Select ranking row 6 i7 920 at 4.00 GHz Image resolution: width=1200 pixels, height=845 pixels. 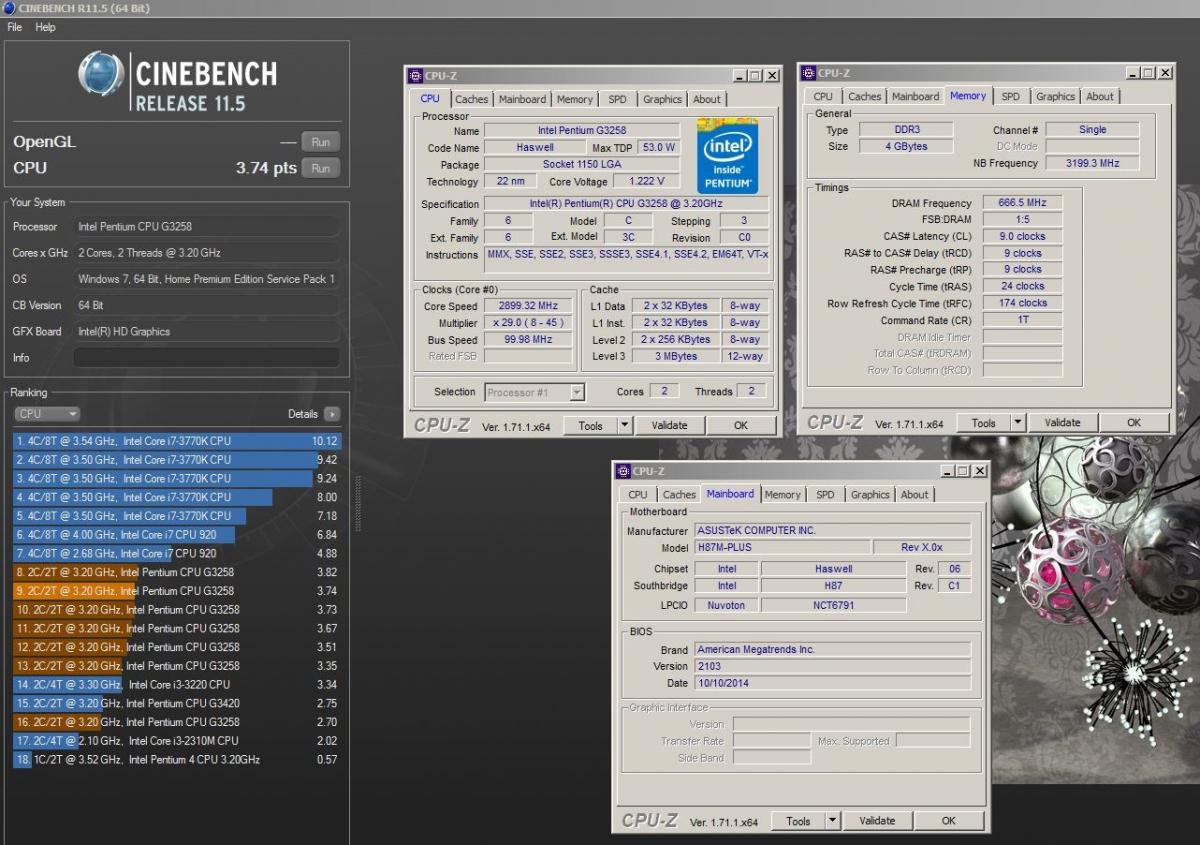[x=177, y=535]
